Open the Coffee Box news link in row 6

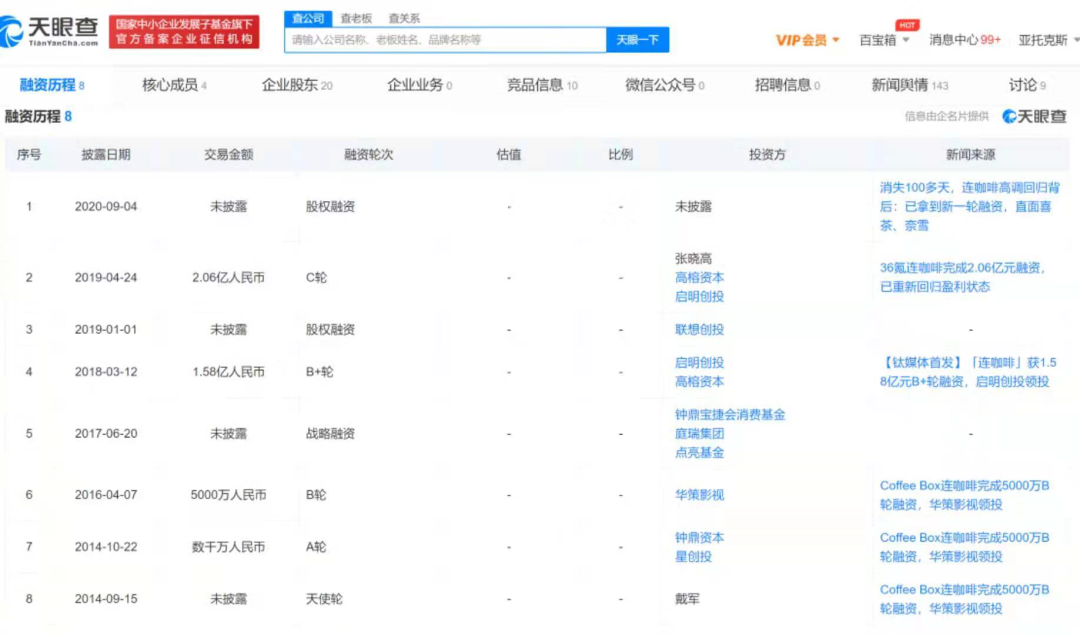[964, 495]
